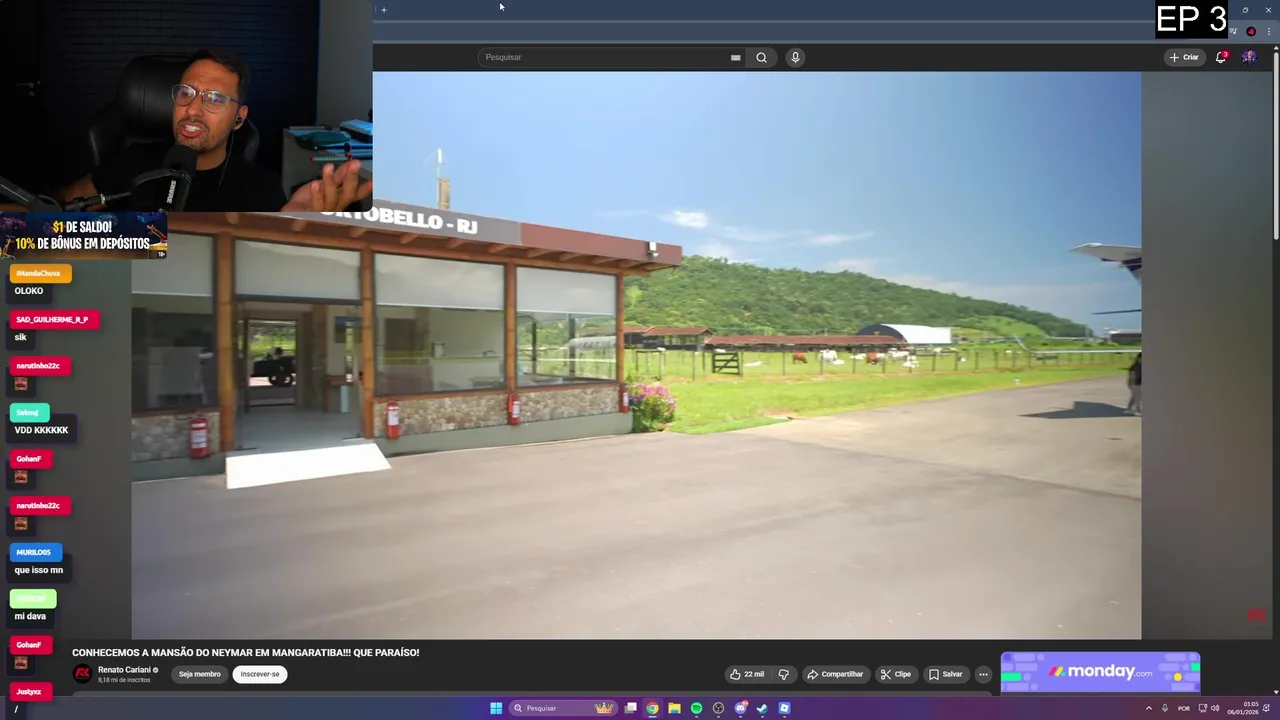
Task: Click the taskbar Pesquisar search box
Action: point(564,708)
